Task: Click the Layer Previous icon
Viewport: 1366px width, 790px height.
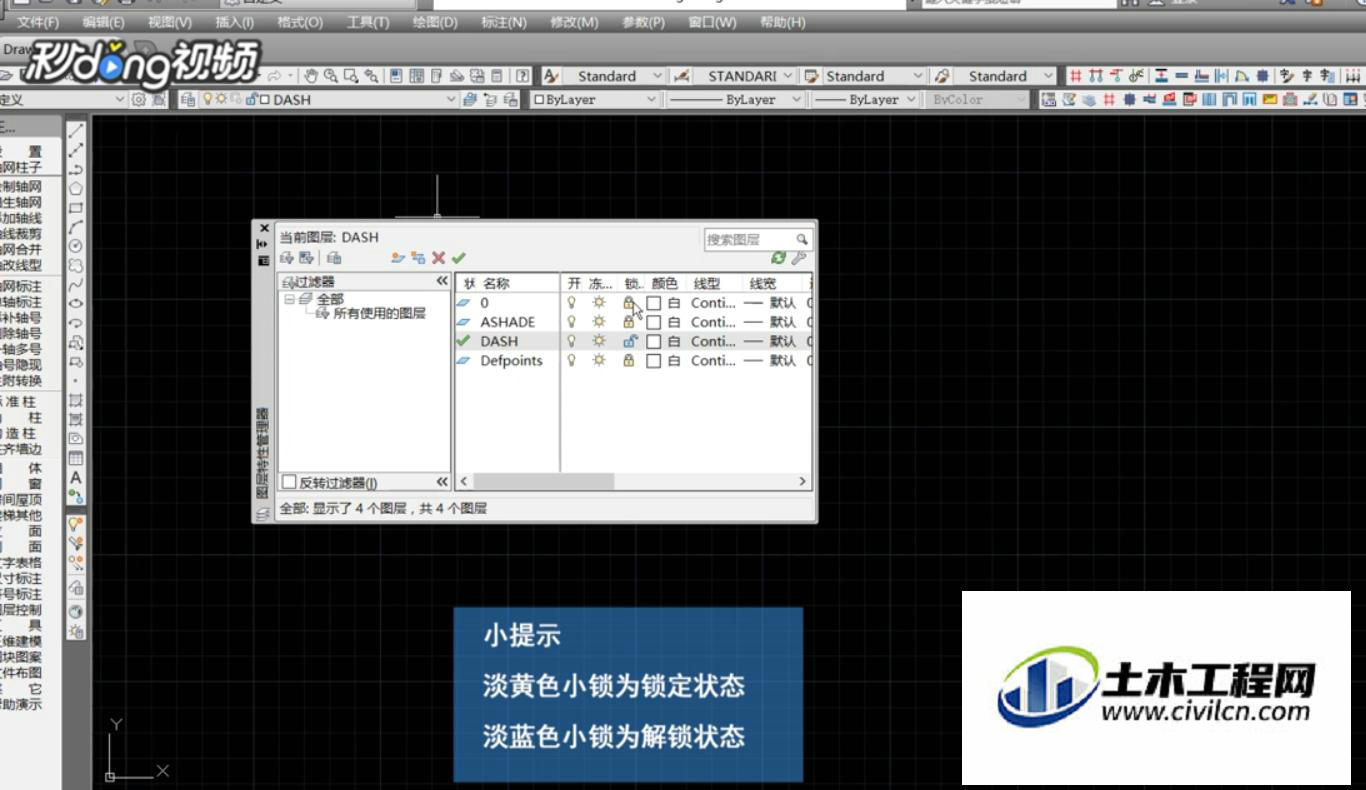Action: 490,99
